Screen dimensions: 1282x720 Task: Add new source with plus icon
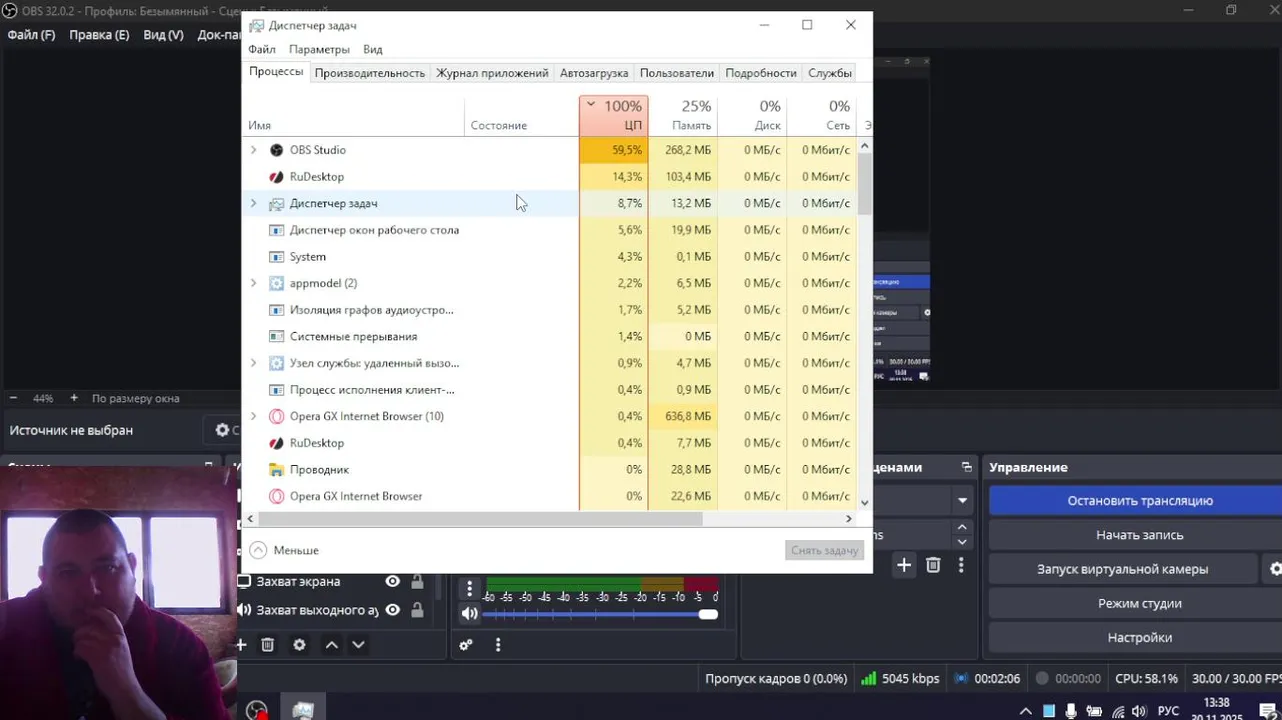click(x=241, y=645)
